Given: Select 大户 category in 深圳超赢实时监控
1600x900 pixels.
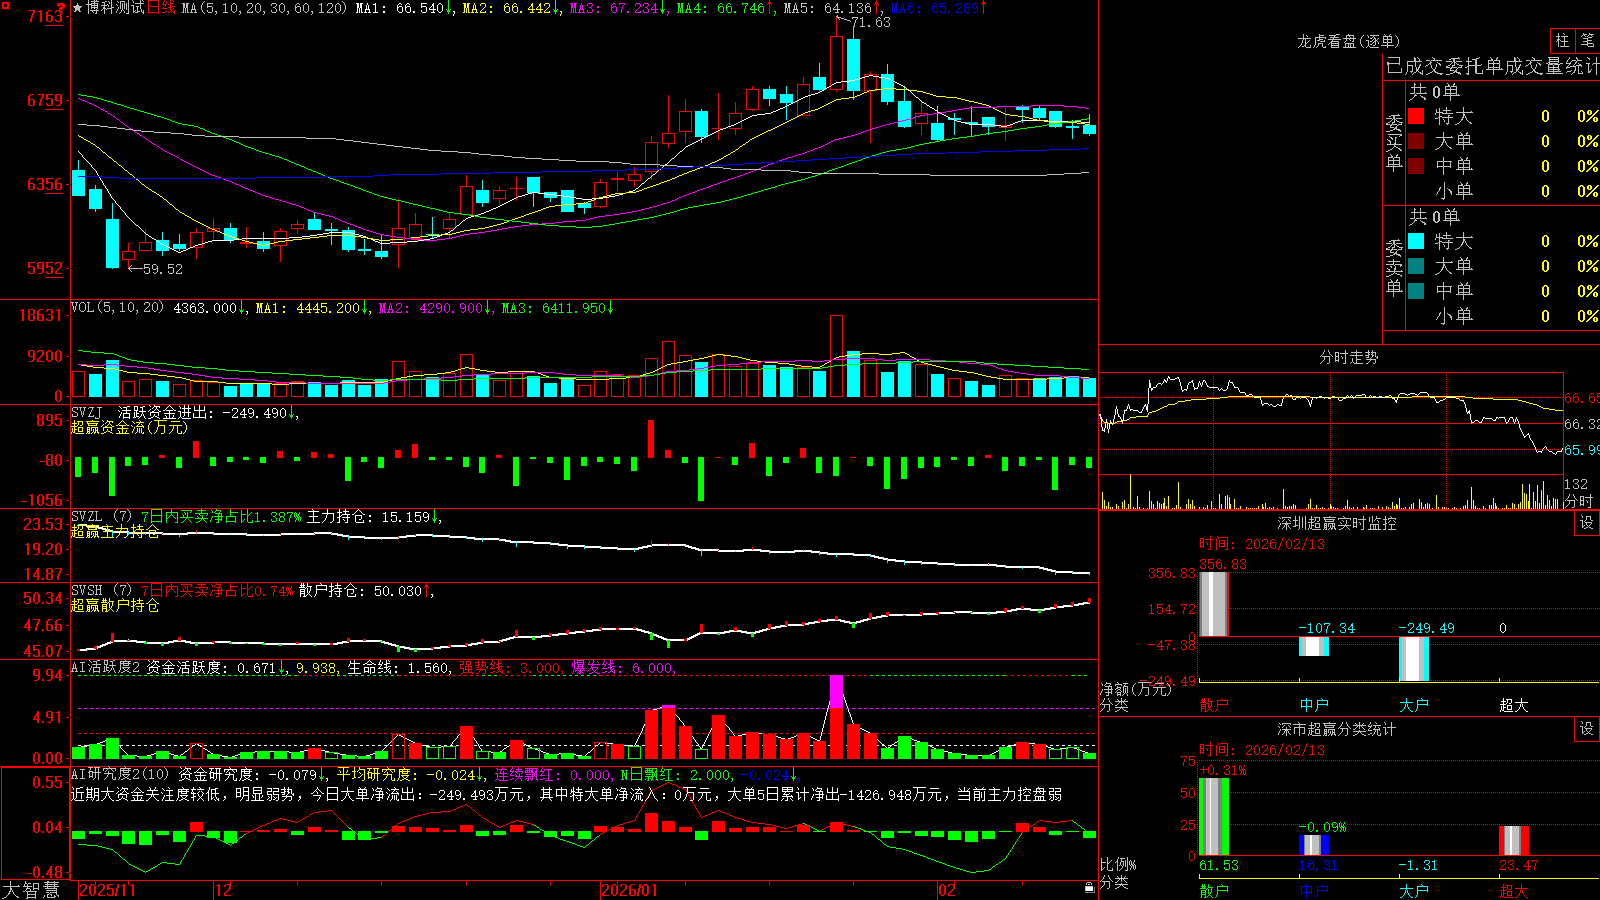Looking at the screenshot, I should pyautogui.click(x=1414, y=705).
